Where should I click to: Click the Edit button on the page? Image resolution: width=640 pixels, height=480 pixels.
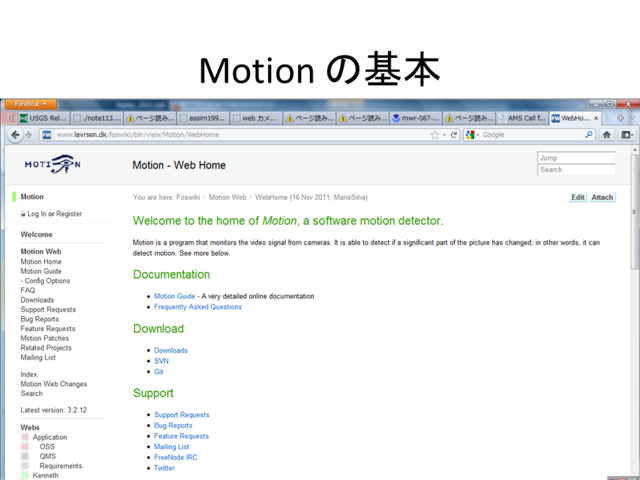578,197
